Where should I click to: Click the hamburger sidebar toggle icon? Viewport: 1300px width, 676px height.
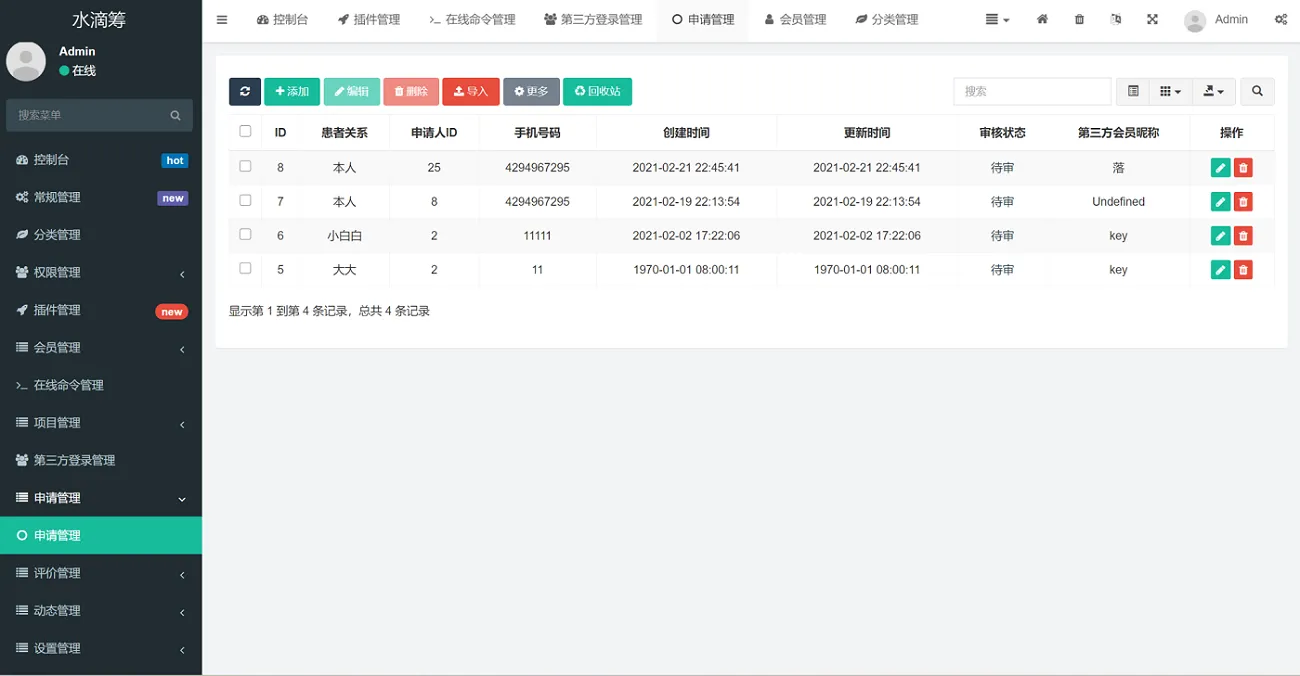tap(222, 20)
